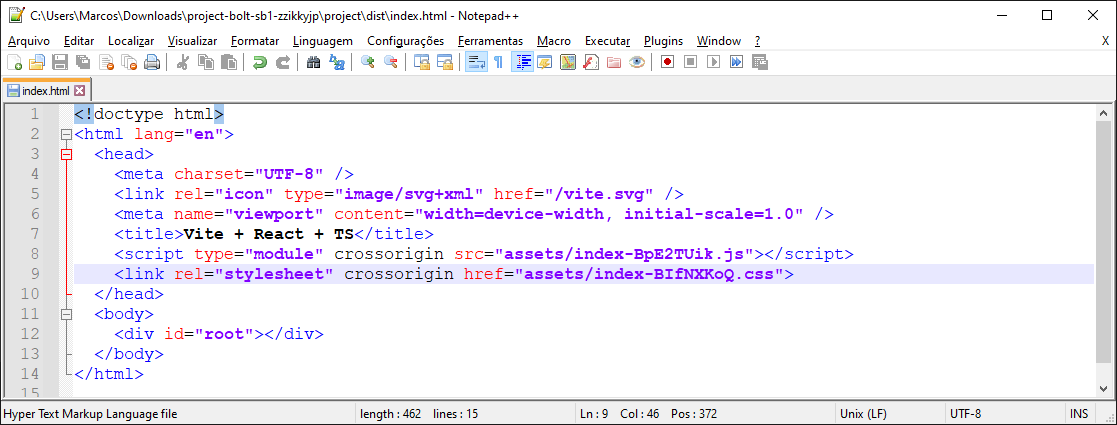The height and width of the screenshot is (425, 1117).
Task: Select the index.html document tab
Action: pos(46,90)
